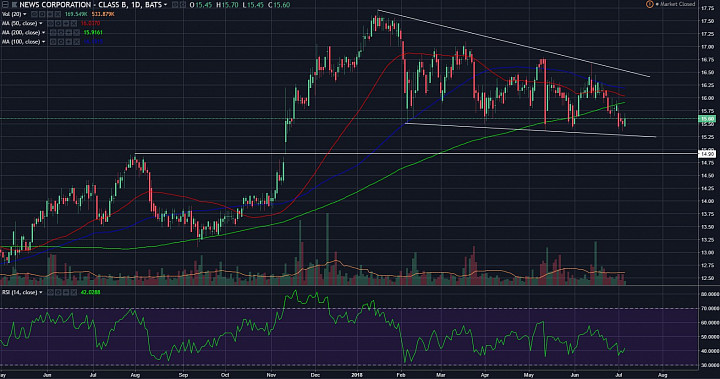Image resolution: width=720 pixels, height=379 pixels.
Task: Toggle visibility of MA (200, close)
Action: (53, 33)
